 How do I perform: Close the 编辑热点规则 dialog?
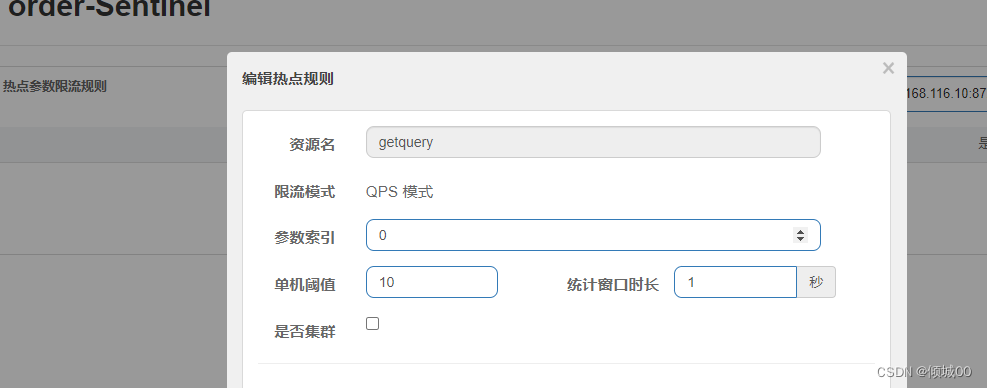tap(888, 68)
